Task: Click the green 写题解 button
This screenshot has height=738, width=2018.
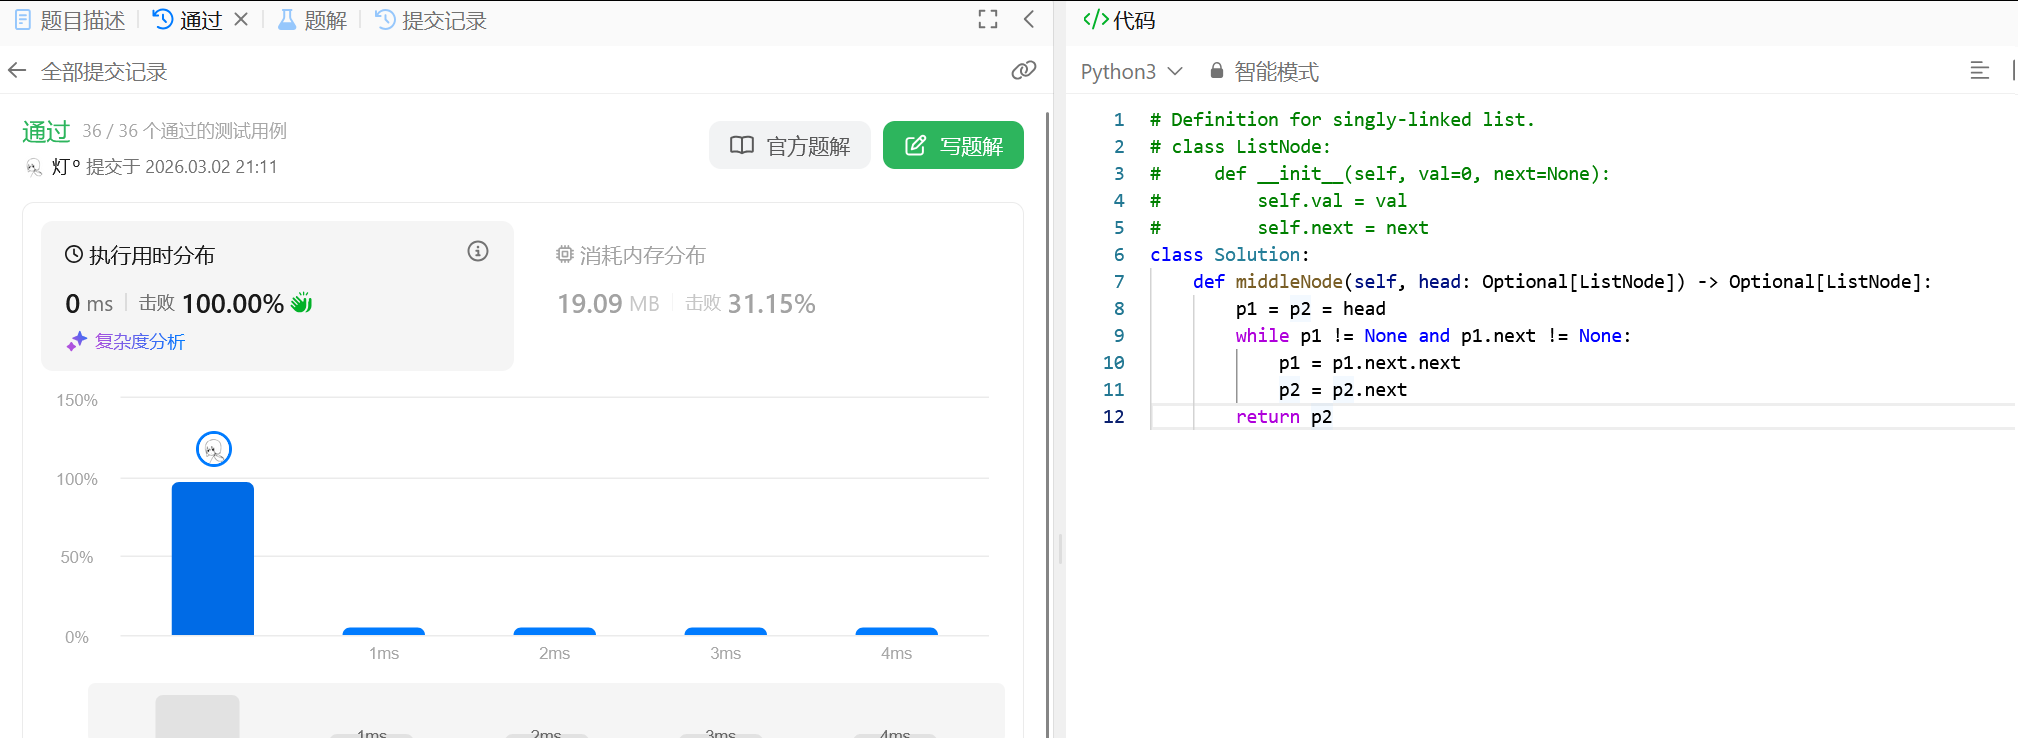Action: click(x=953, y=146)
